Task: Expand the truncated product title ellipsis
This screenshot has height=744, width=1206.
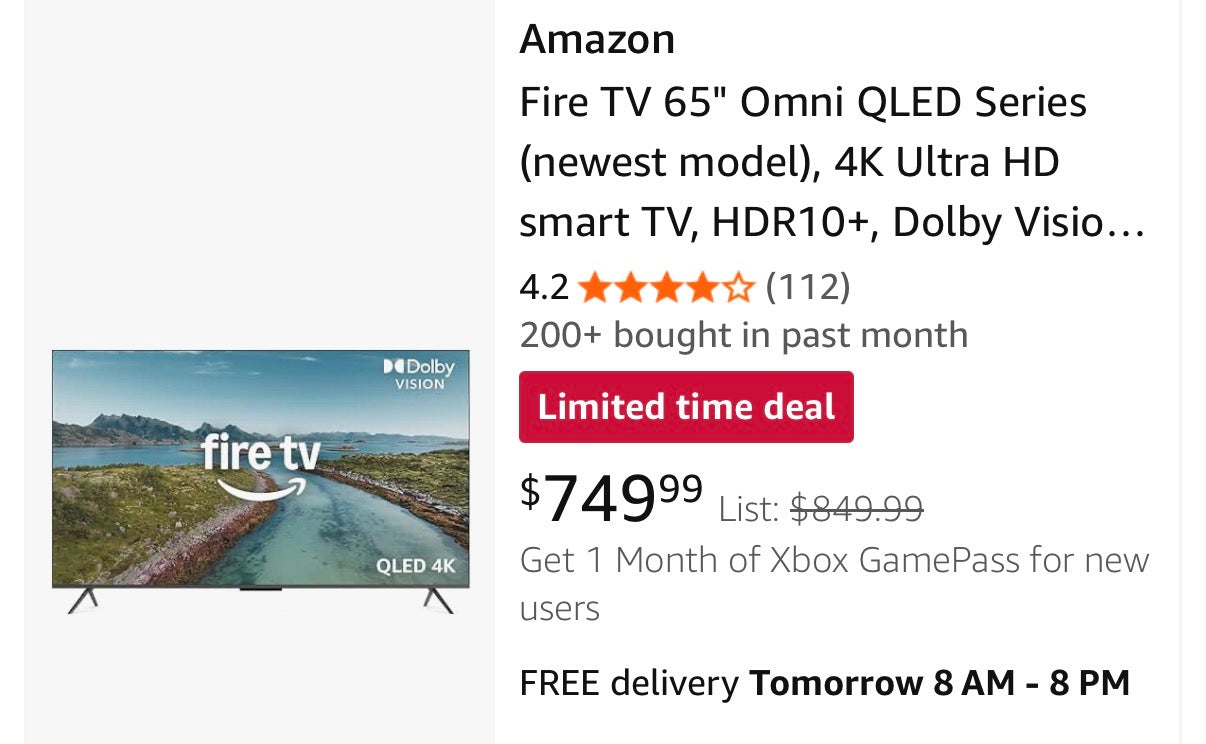Action: point(1134,222)
